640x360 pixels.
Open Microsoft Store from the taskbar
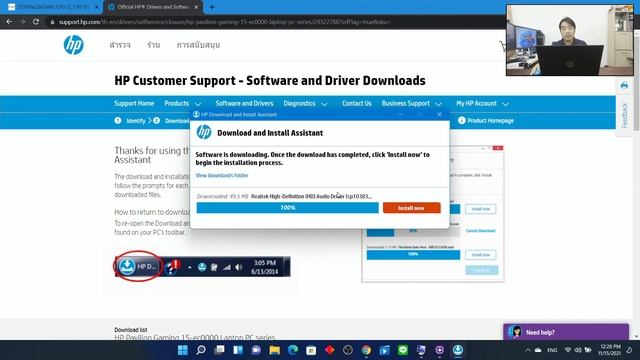311,350
